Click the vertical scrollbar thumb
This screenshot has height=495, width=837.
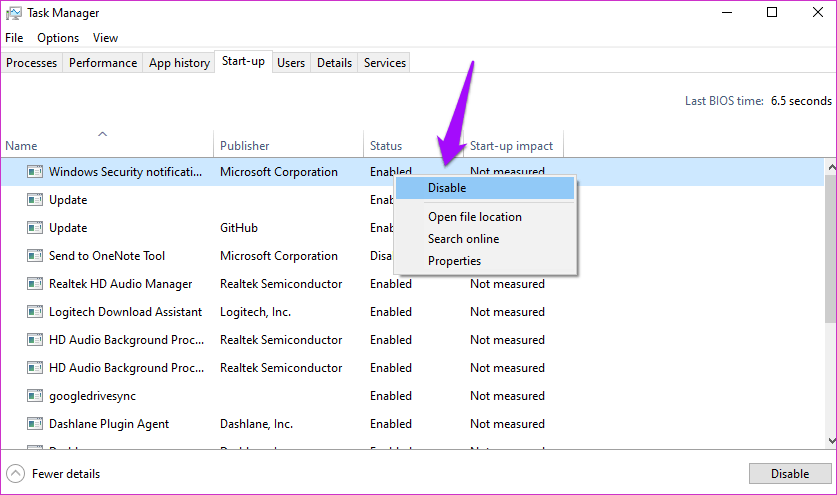pyautogui.click(x=831, y=248)
